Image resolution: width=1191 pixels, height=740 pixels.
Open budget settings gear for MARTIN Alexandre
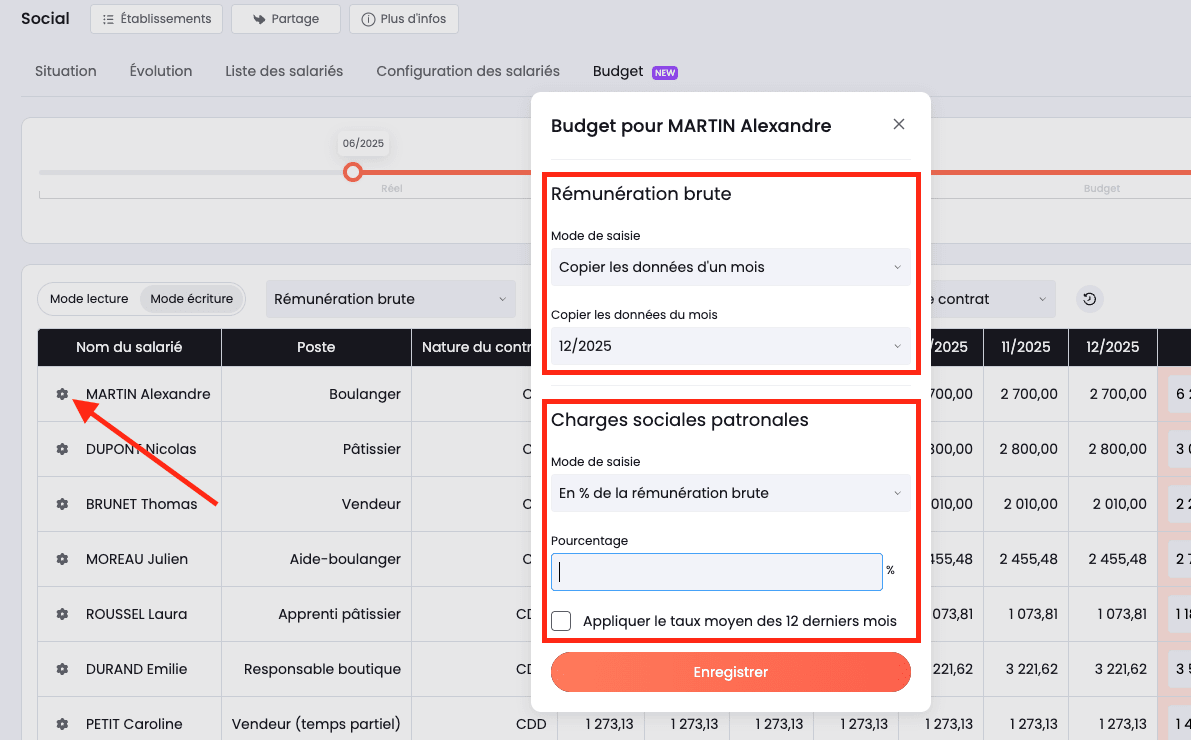click(x=60, y=394)
